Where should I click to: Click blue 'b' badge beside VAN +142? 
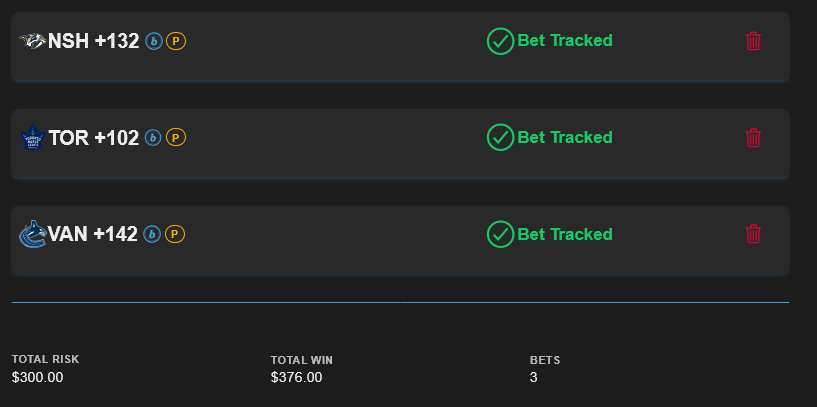[x=152, y=234]
